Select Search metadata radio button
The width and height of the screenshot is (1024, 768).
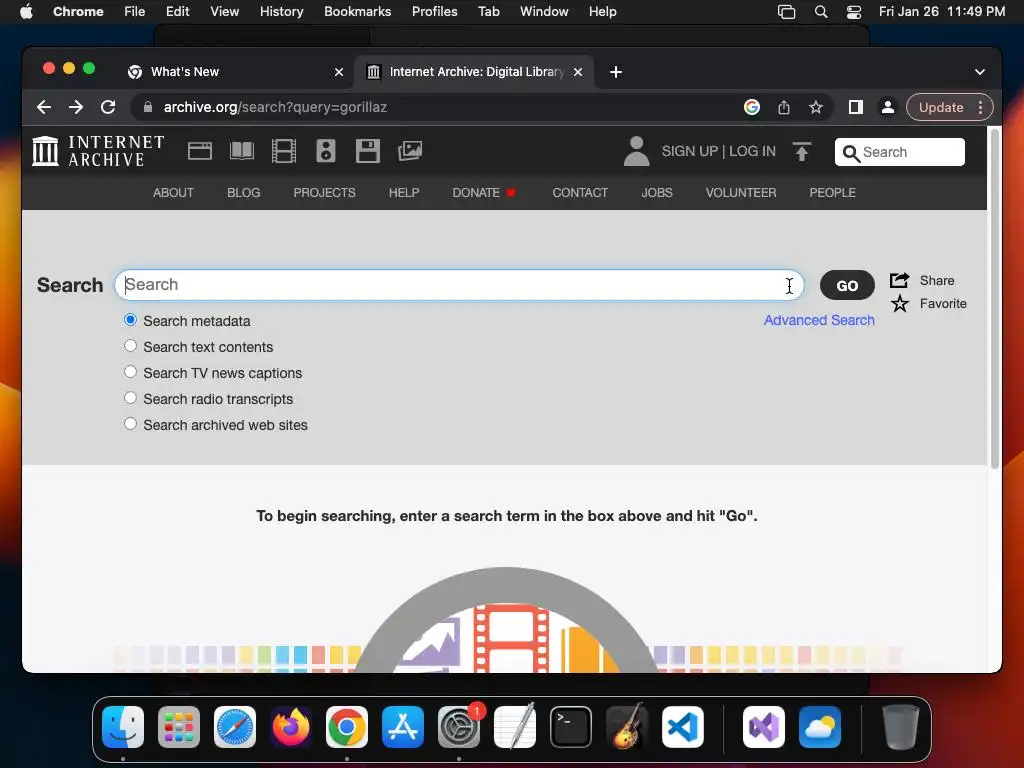131,320
